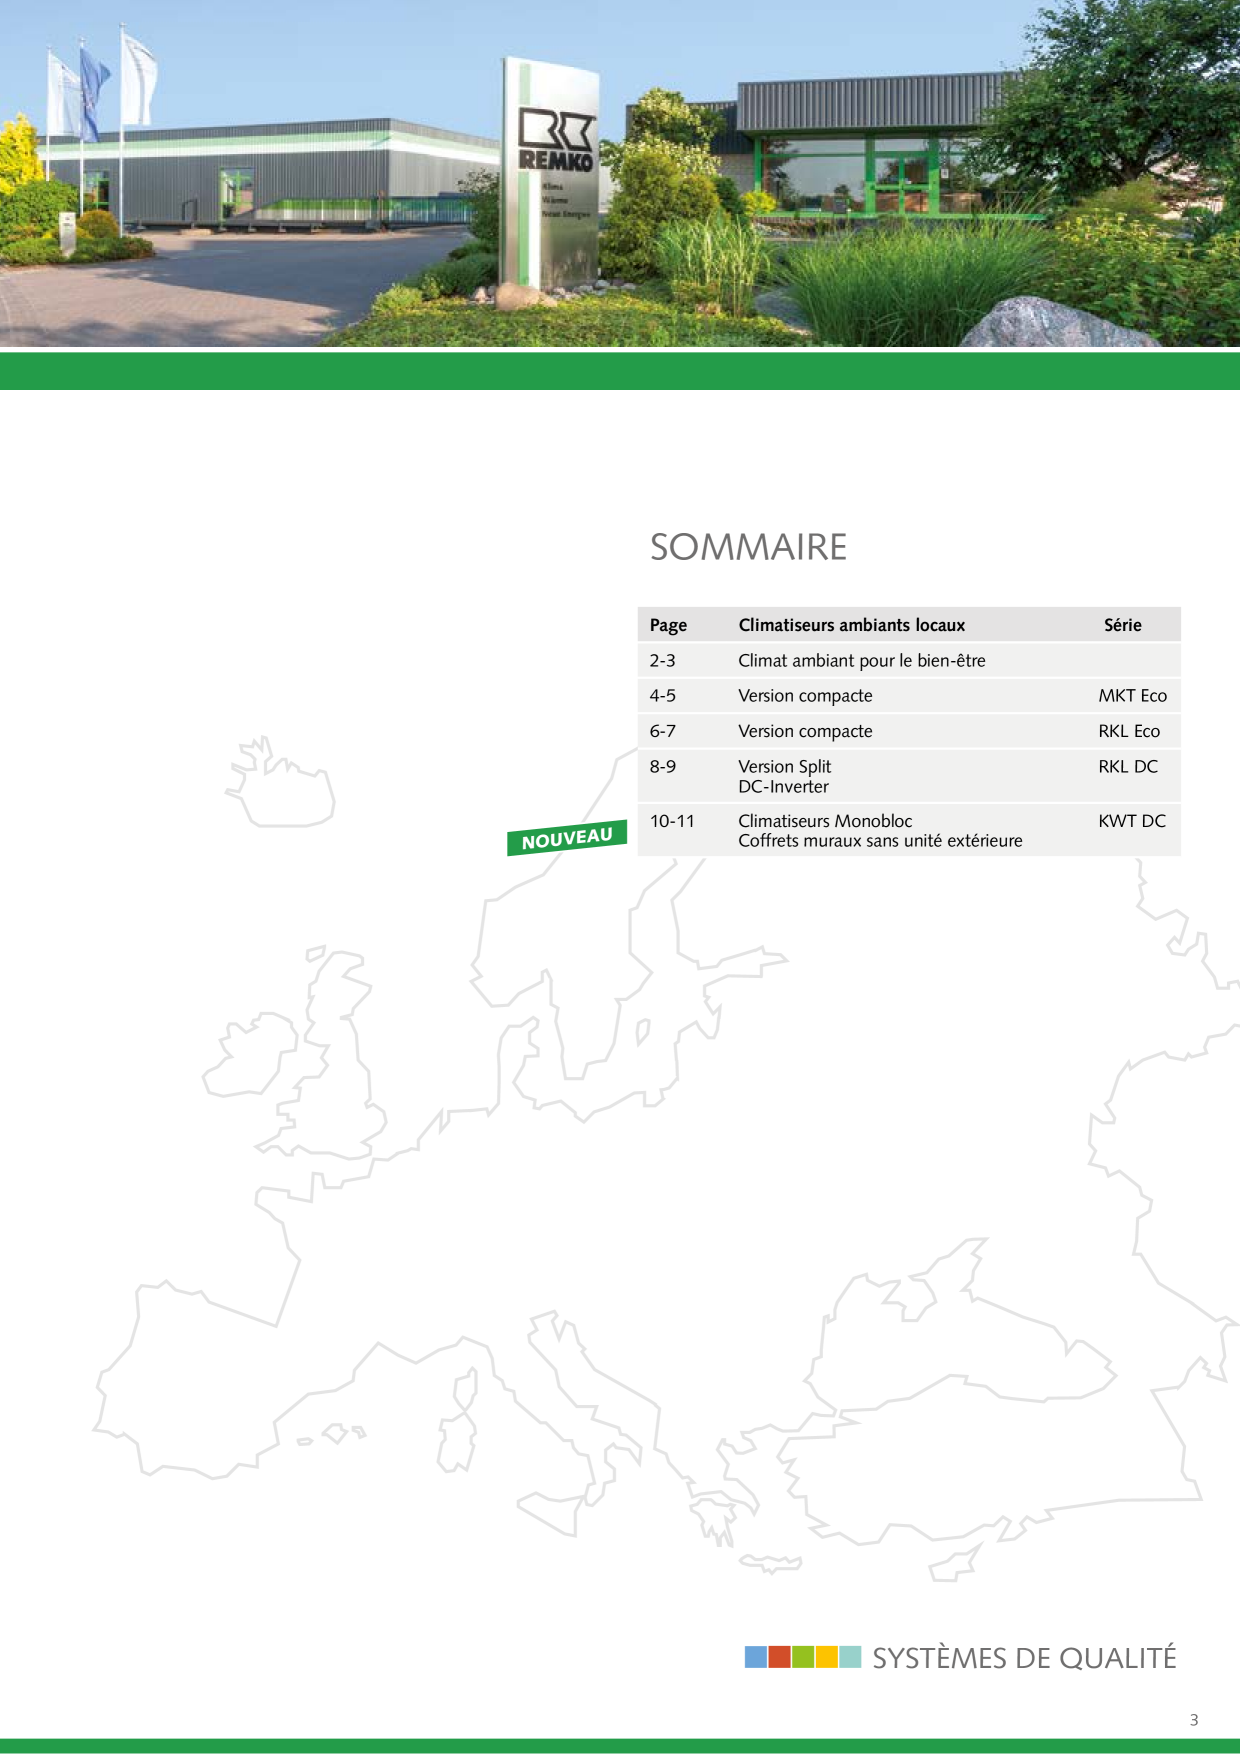Click the page number 3
The width and height of the screenshot is (1240, 1754).
click(x=1194, y=1720)
